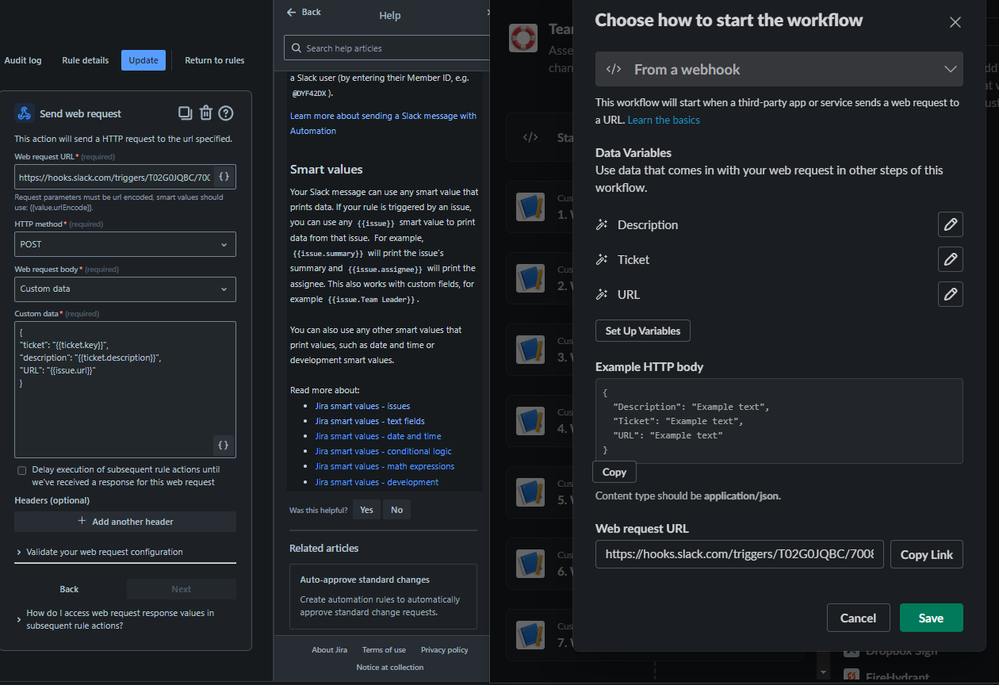Open Jira smart values - date and time
The image size is (999, 685).
378,436
